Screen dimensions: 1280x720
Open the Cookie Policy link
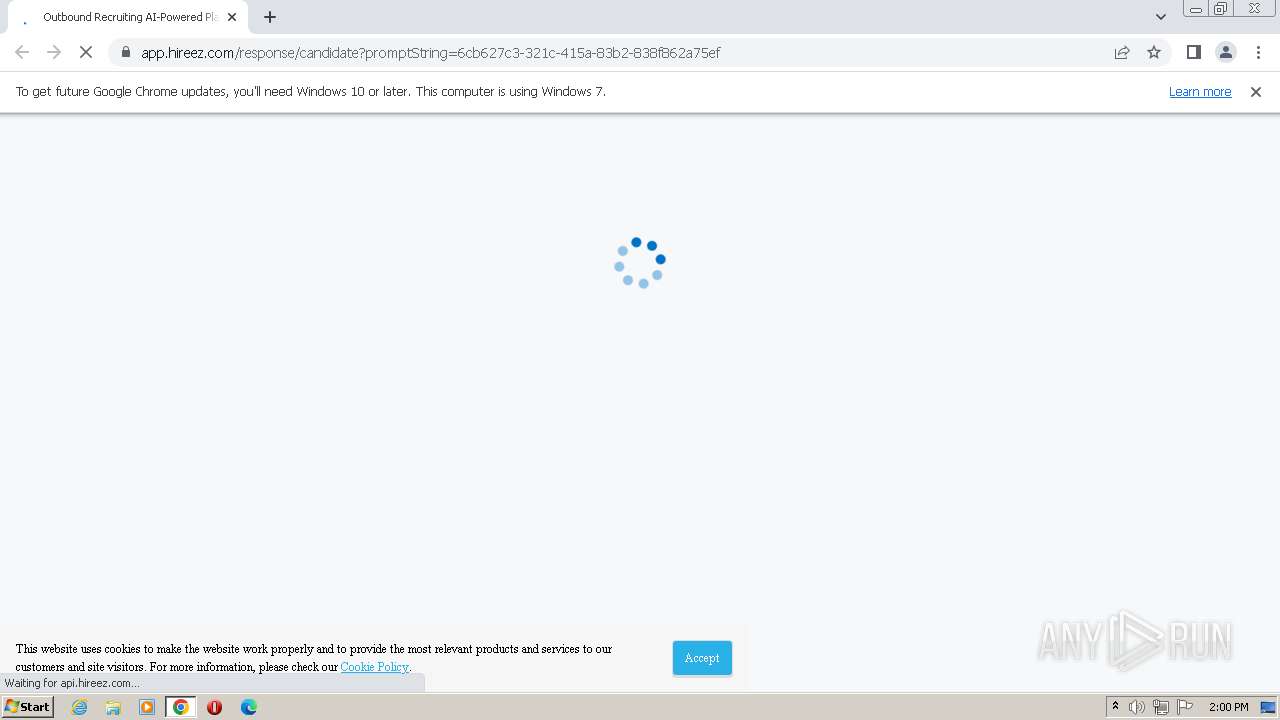click(x=374, y=667)
